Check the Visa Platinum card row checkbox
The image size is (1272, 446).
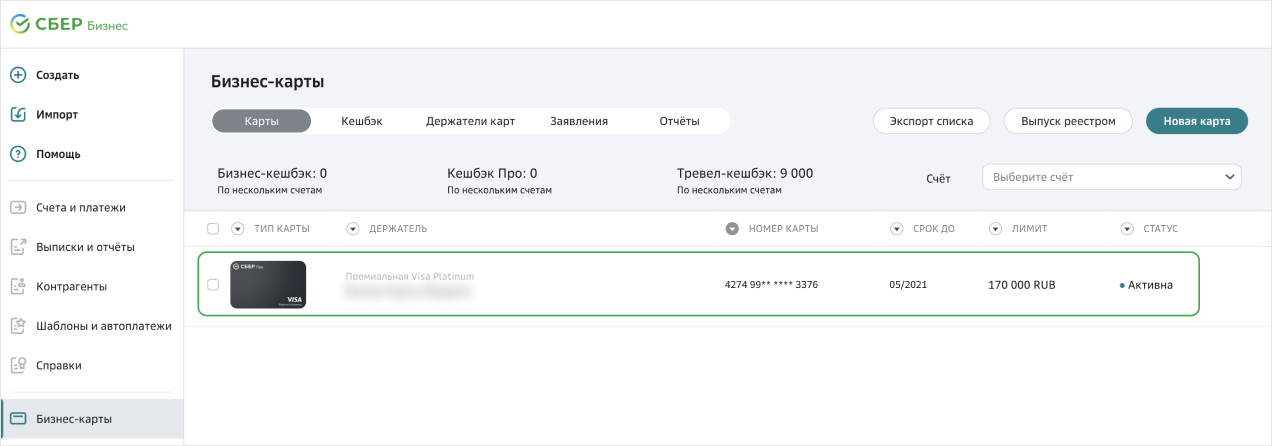point(213,285)
